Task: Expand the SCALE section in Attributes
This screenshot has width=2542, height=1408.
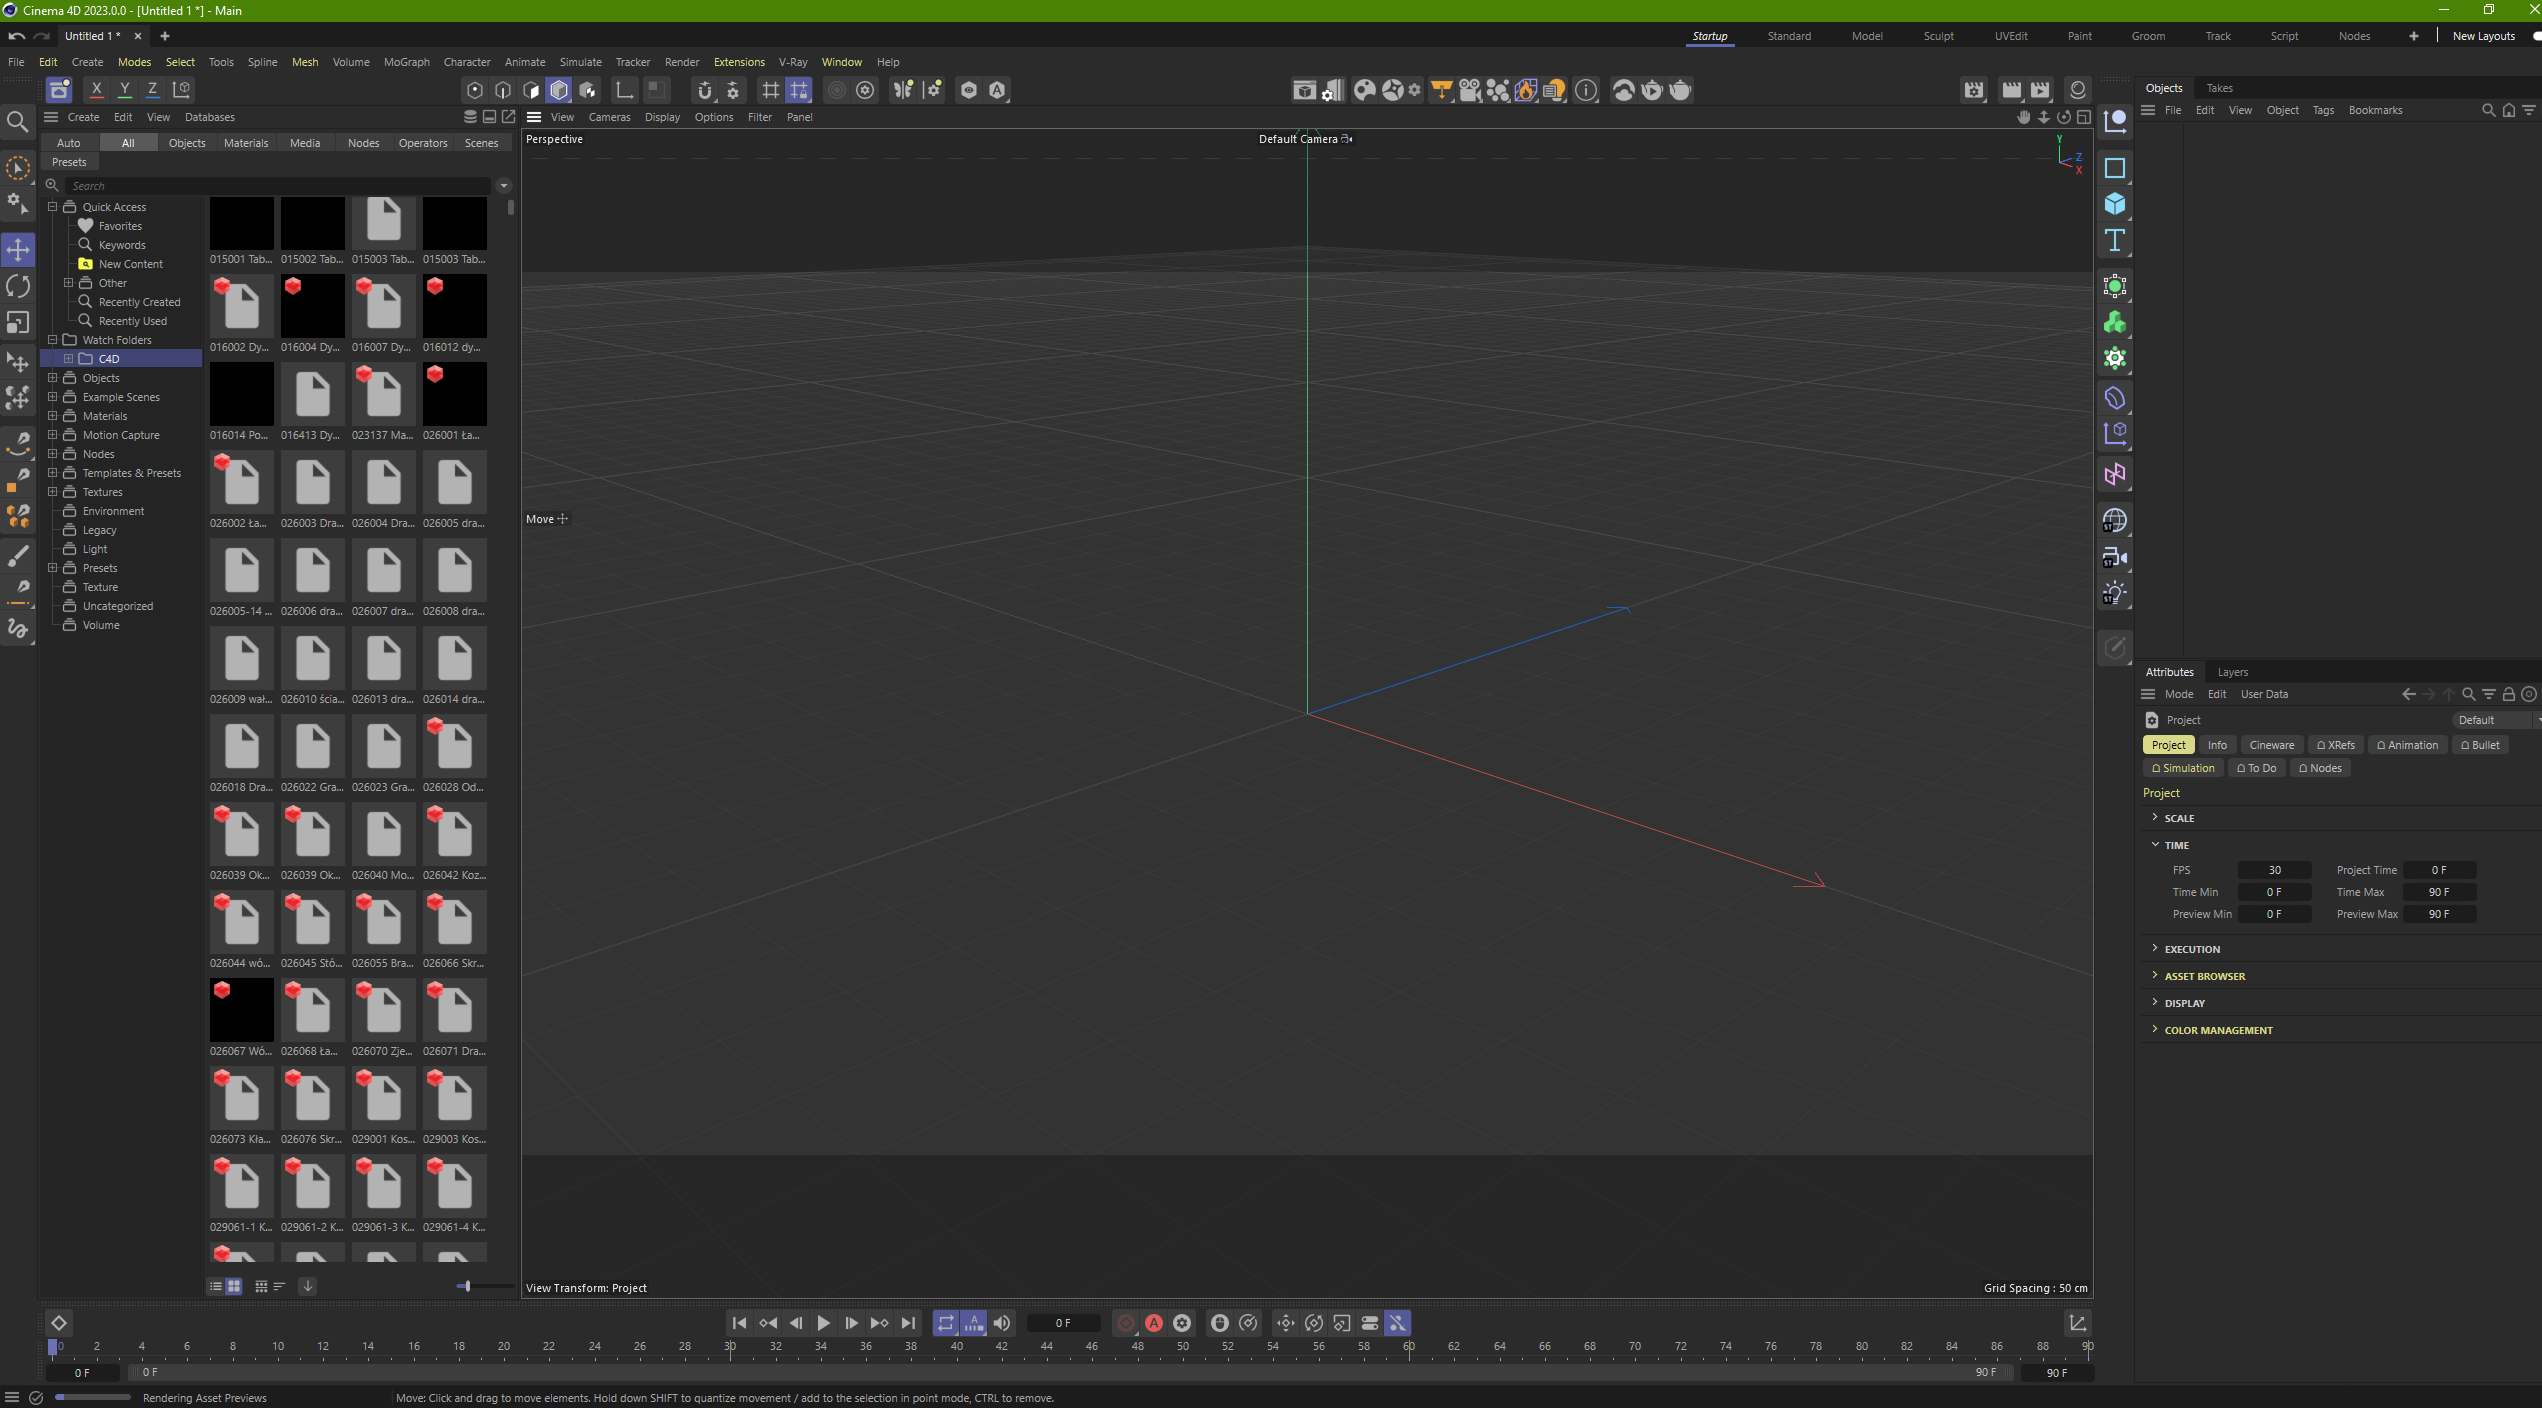Action: coord(2154,818)
